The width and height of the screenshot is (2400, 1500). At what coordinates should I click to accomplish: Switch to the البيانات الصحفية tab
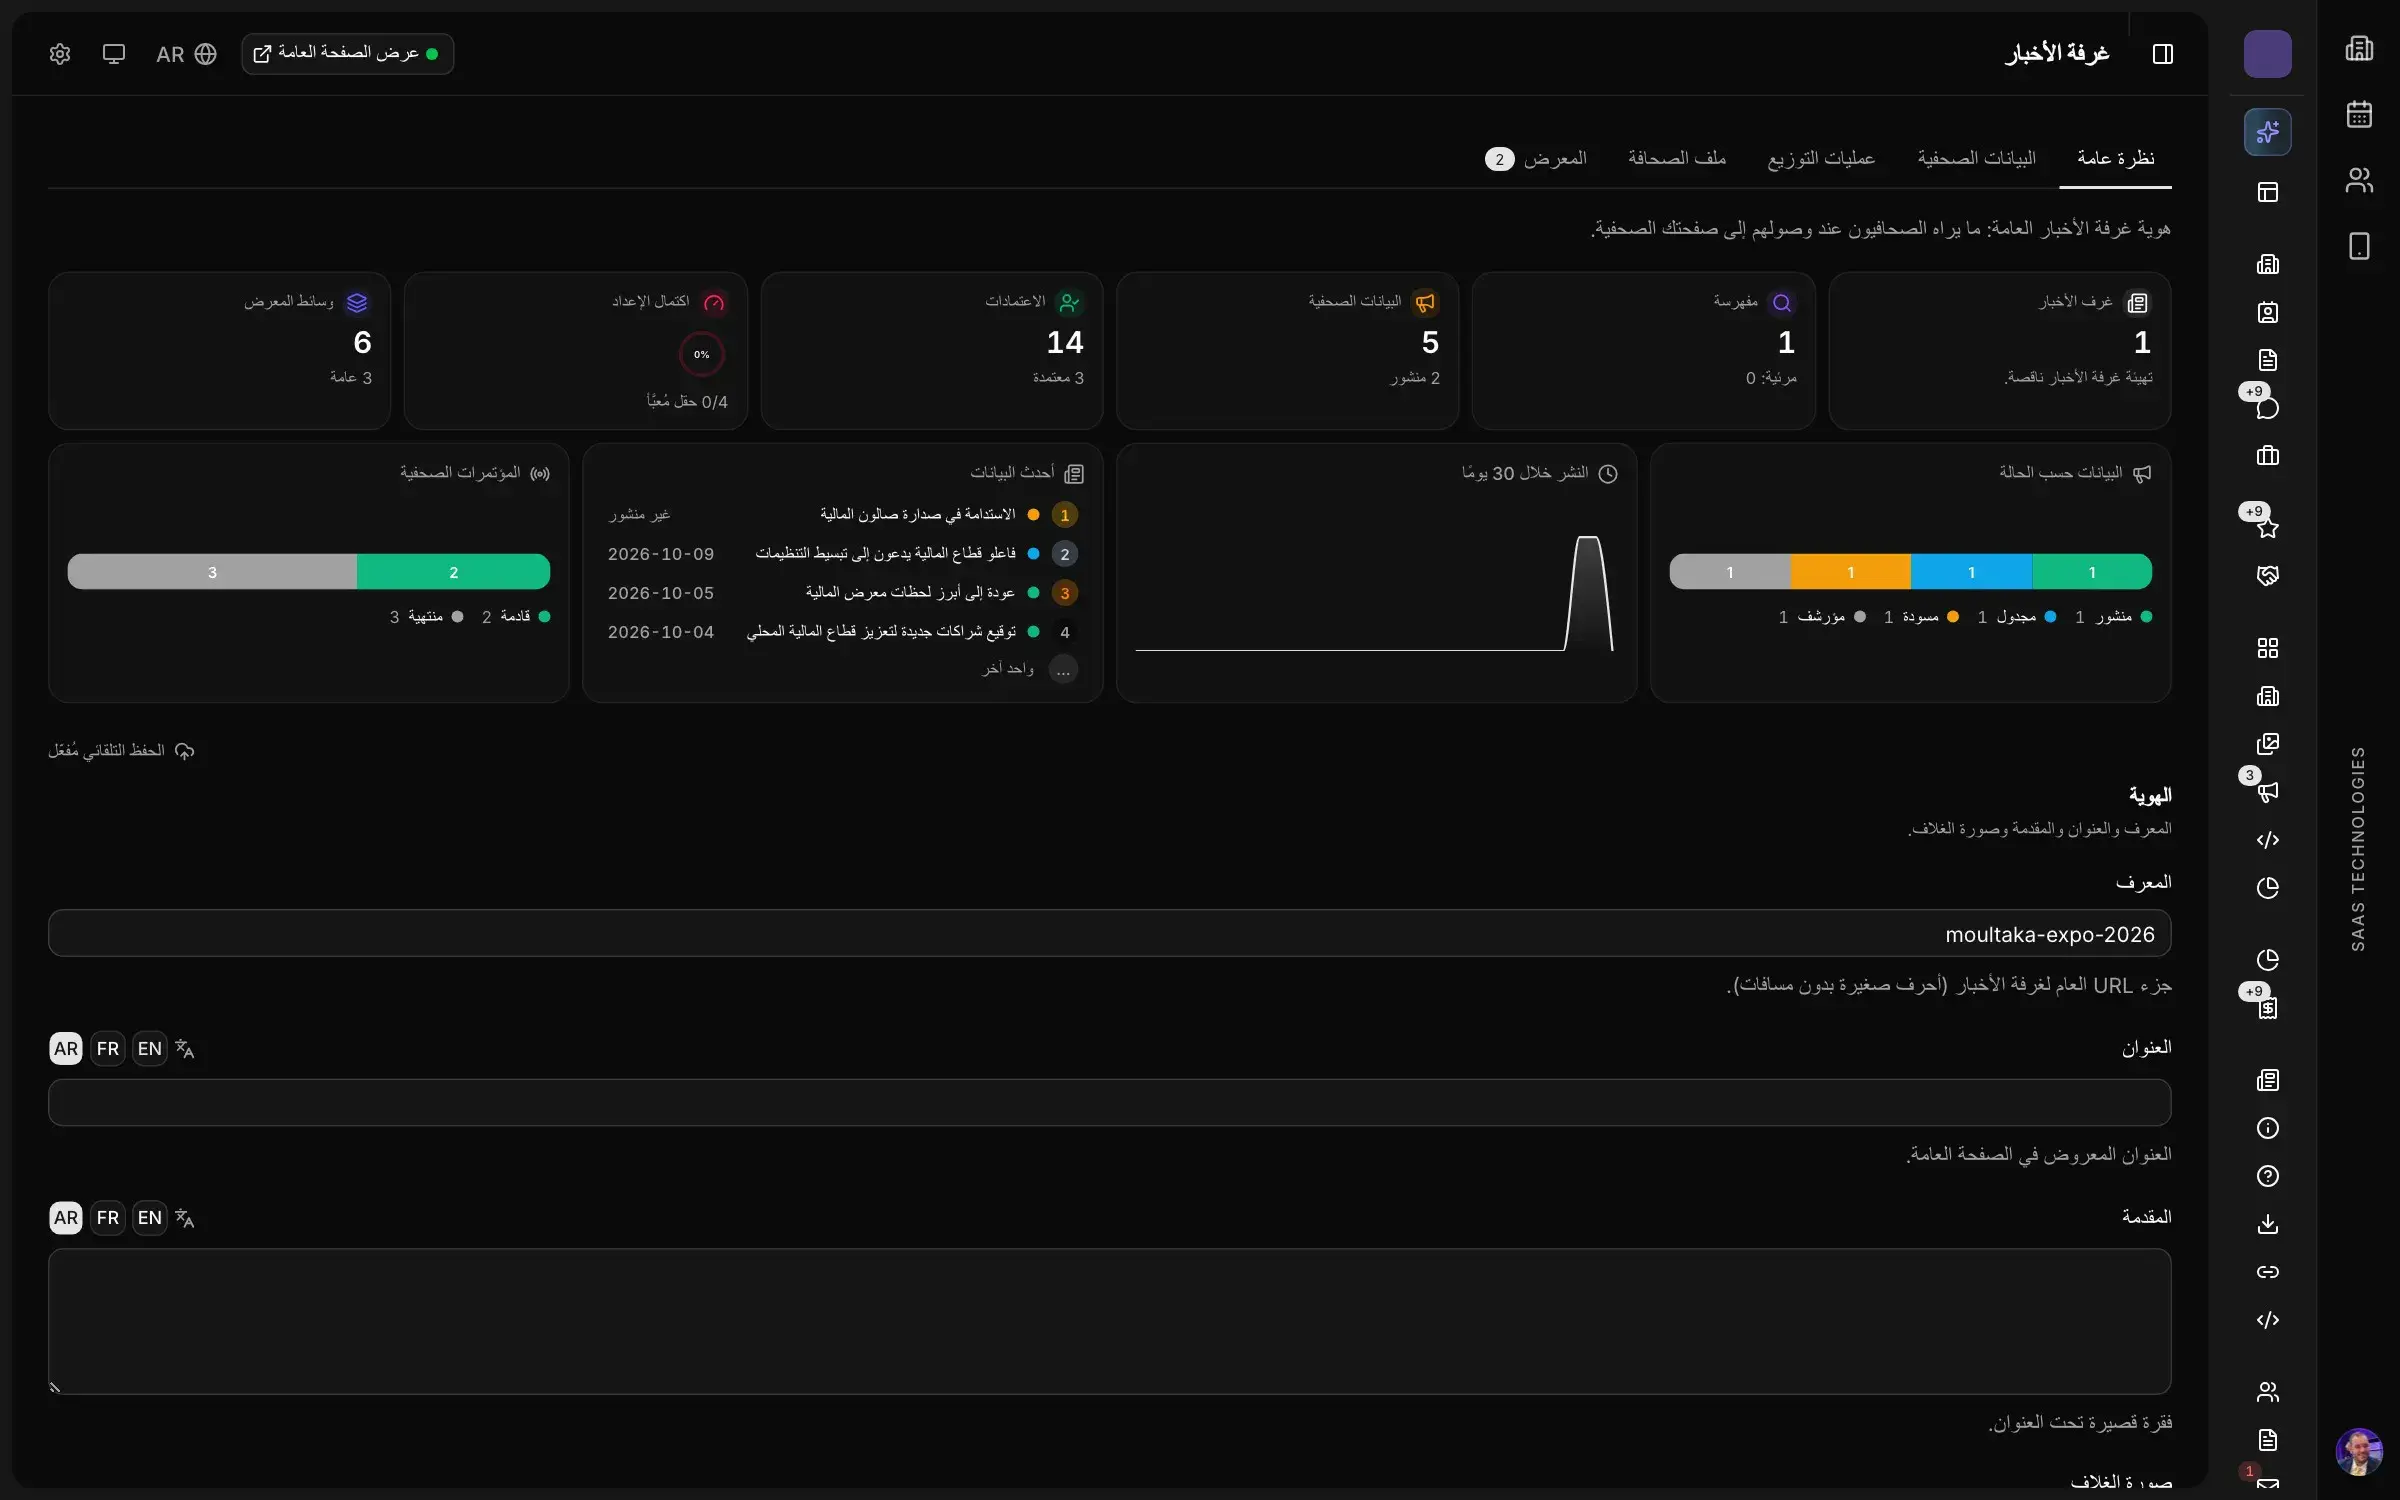(x=1976, y=158)
